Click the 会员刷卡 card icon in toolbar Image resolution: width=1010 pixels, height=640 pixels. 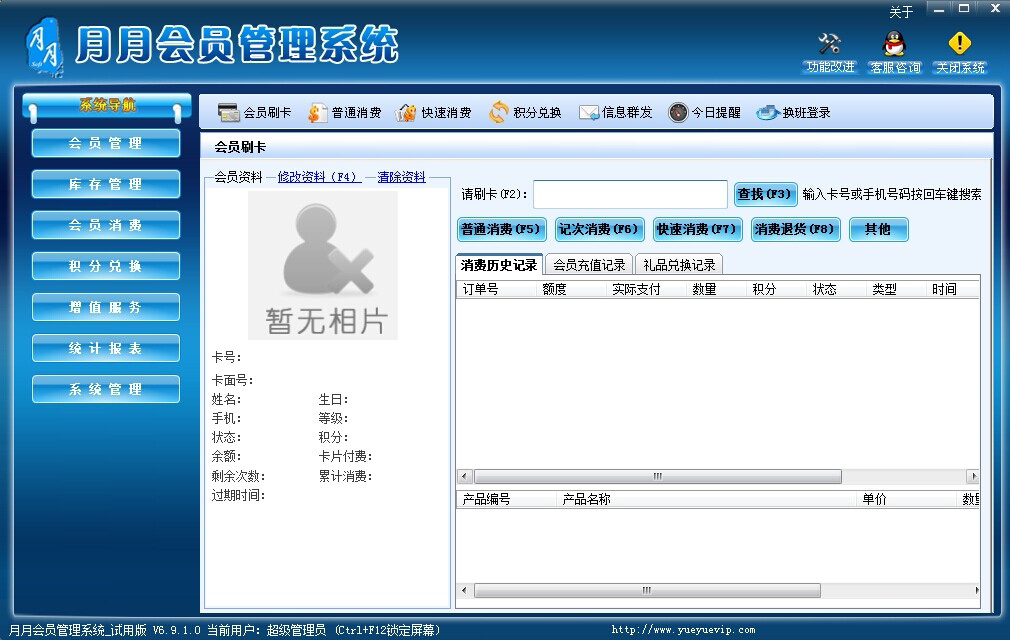click(228, 113)
